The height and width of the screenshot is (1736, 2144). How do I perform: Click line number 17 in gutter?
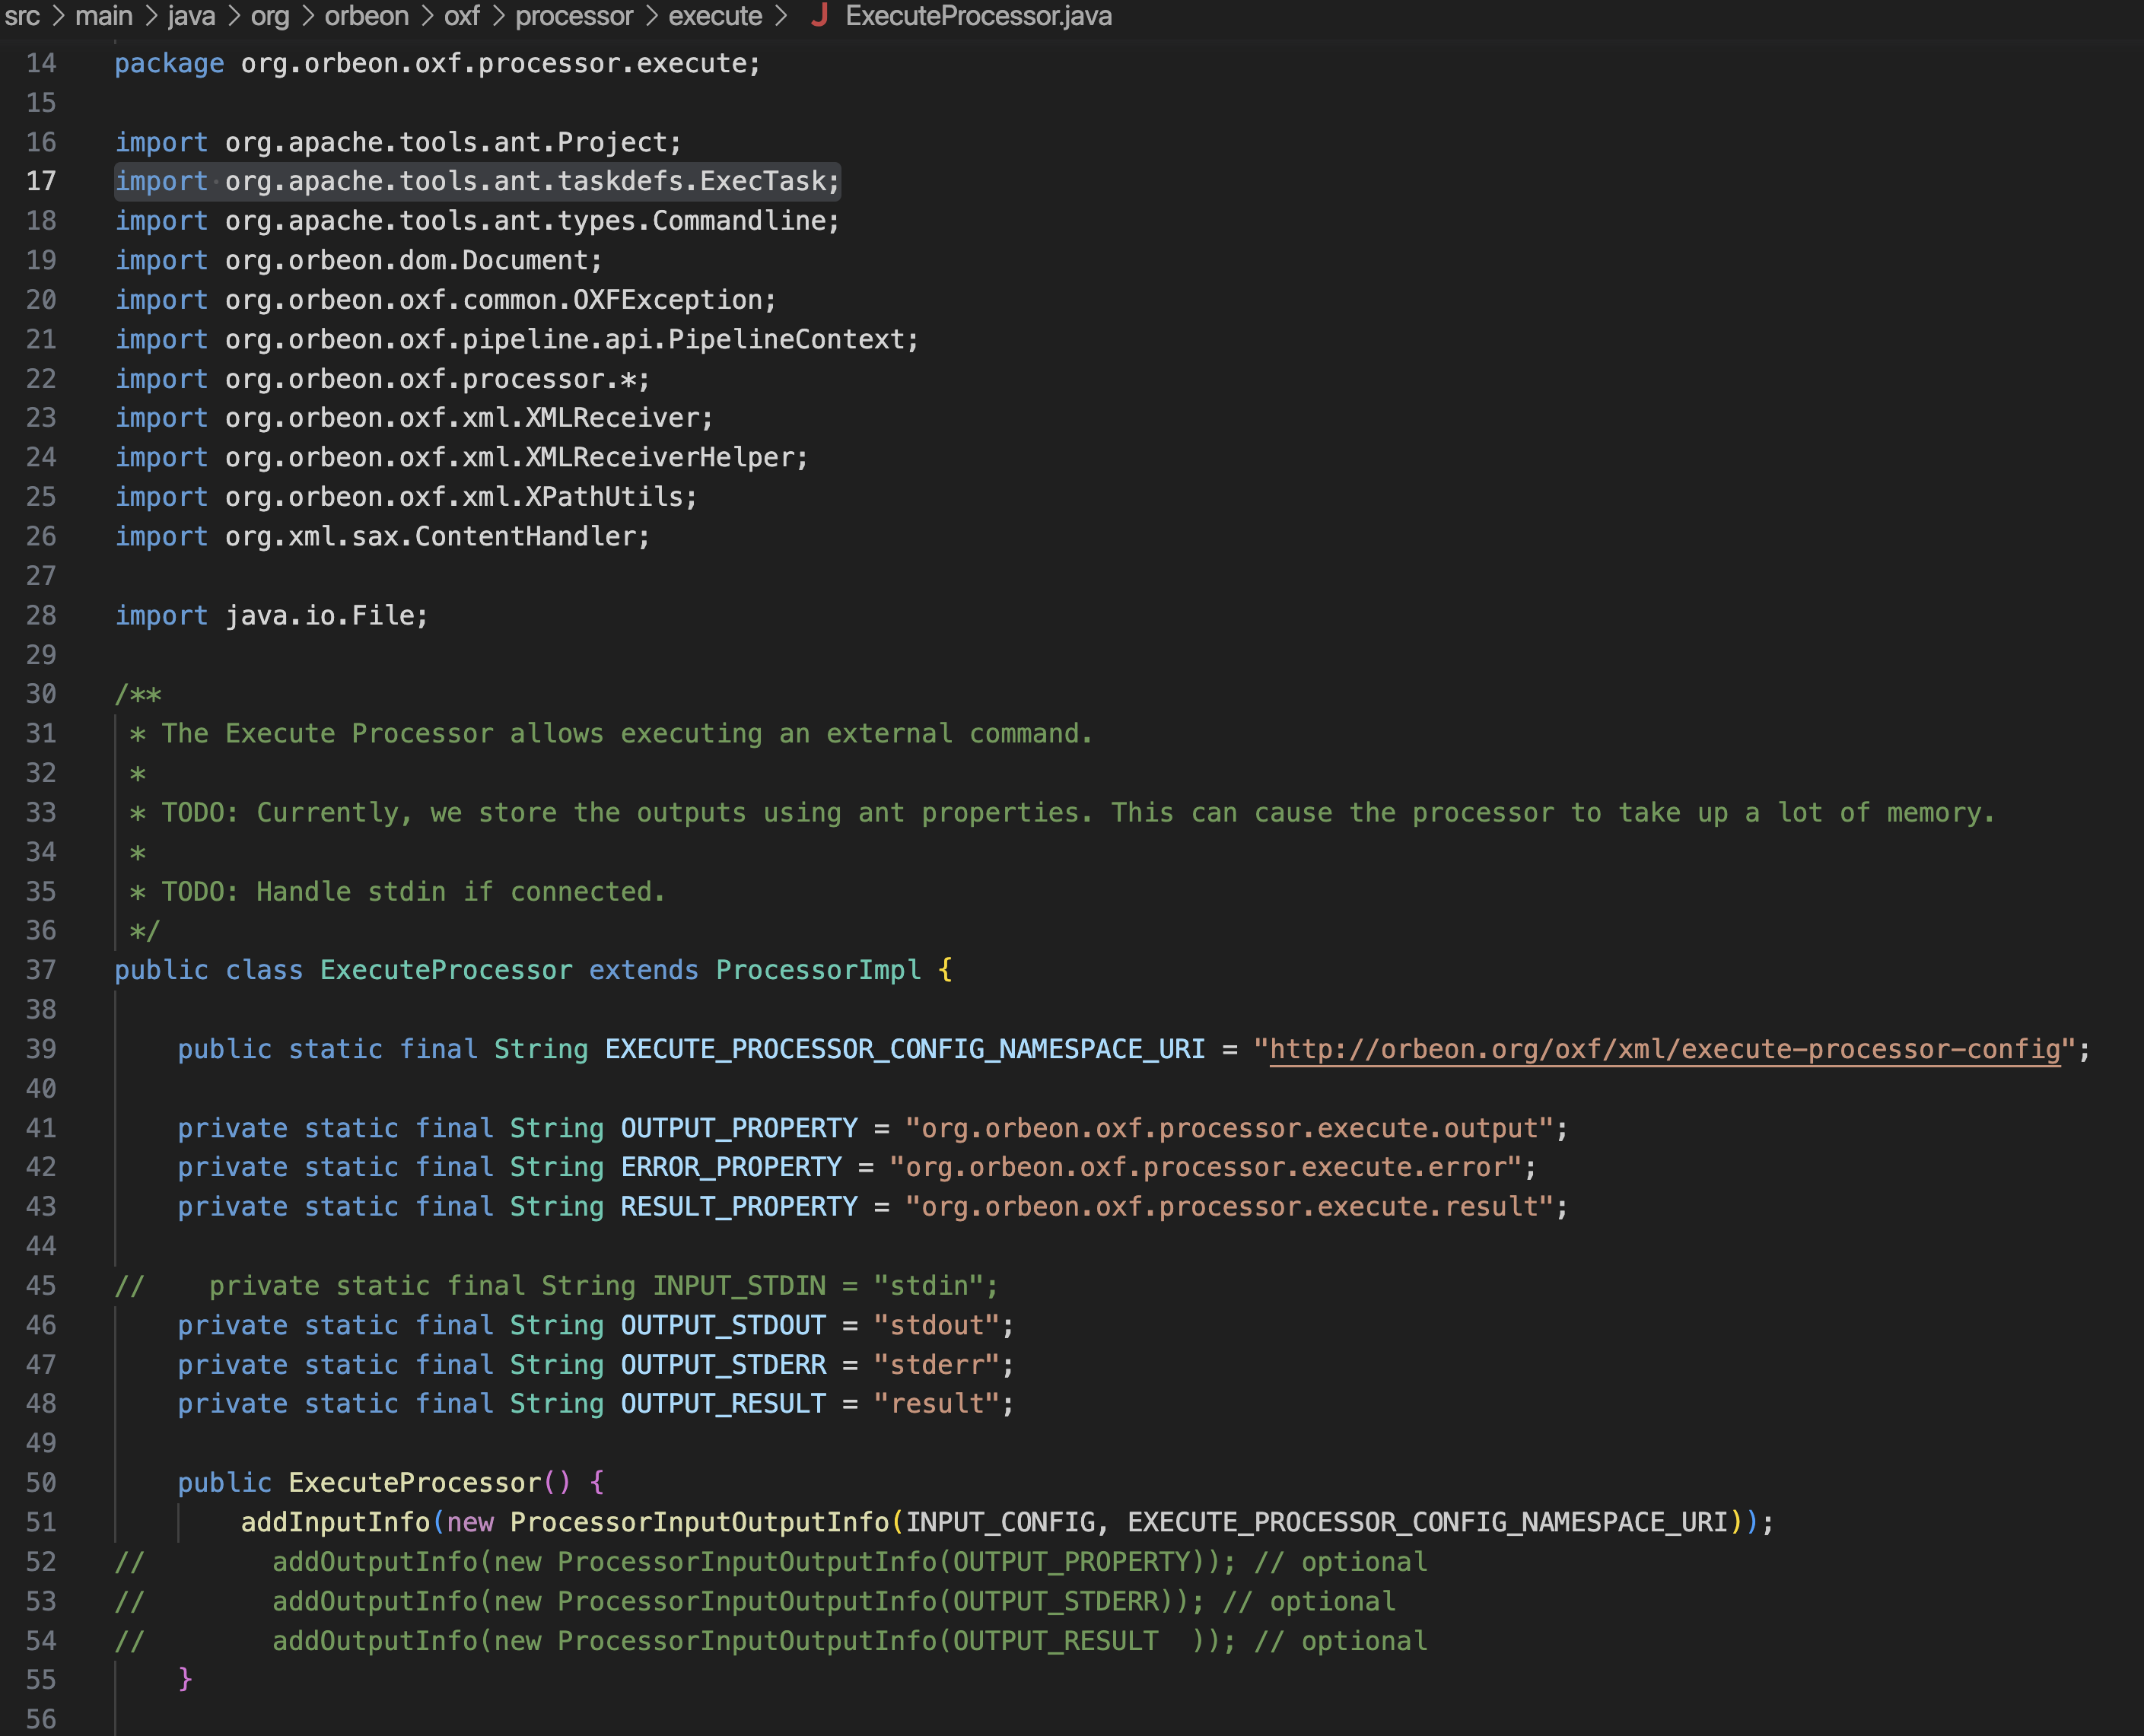41,181
